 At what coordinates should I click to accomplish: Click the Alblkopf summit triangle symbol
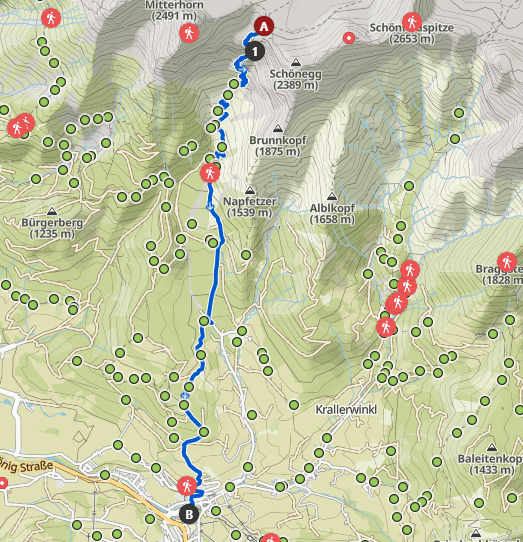332,197
